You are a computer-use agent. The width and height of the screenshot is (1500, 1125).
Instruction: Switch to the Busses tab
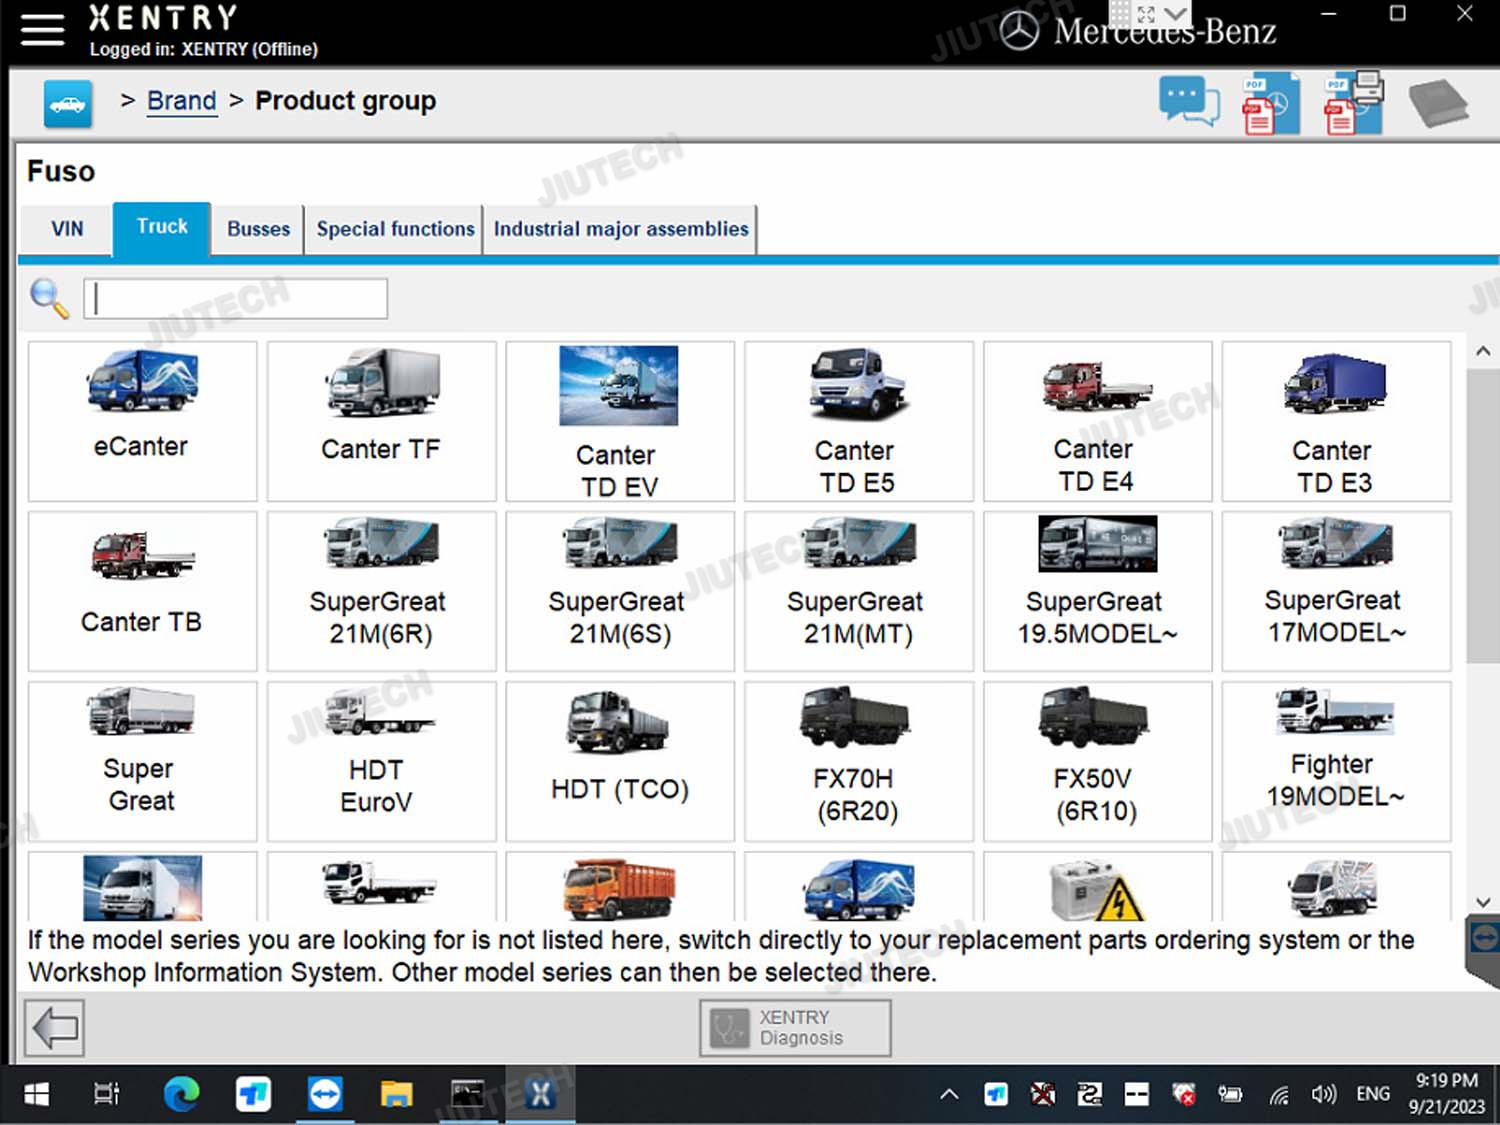pos(258,229)
